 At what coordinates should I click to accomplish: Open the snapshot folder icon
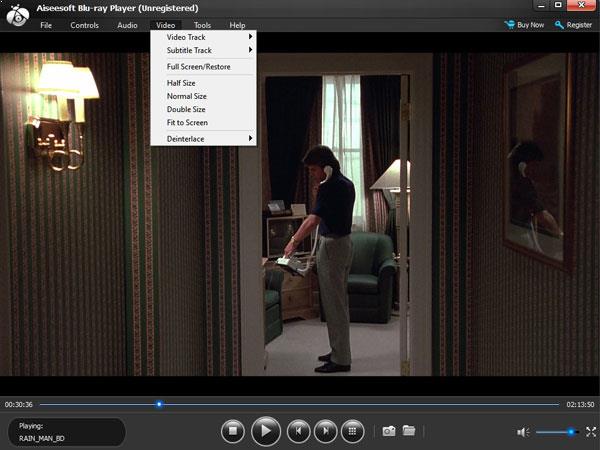click(409, 430)
